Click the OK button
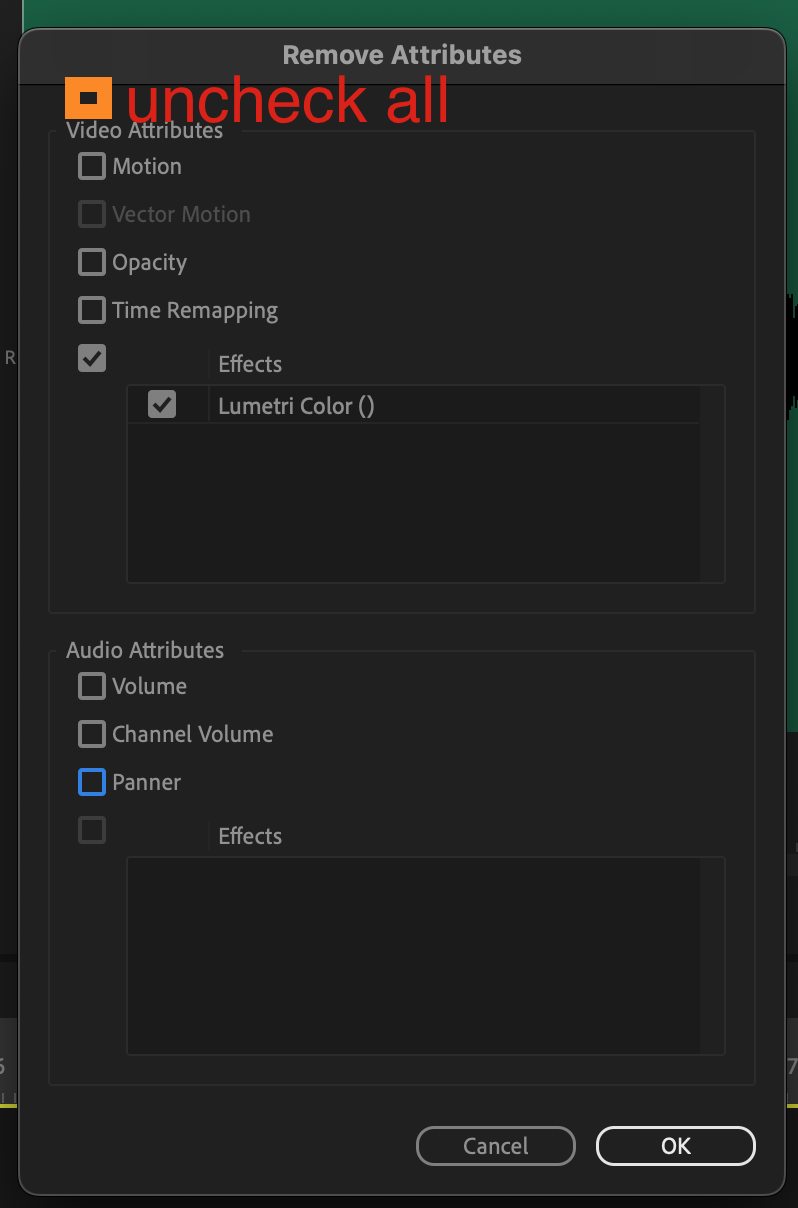798x1208 pixels. [x=675, y=1146]
